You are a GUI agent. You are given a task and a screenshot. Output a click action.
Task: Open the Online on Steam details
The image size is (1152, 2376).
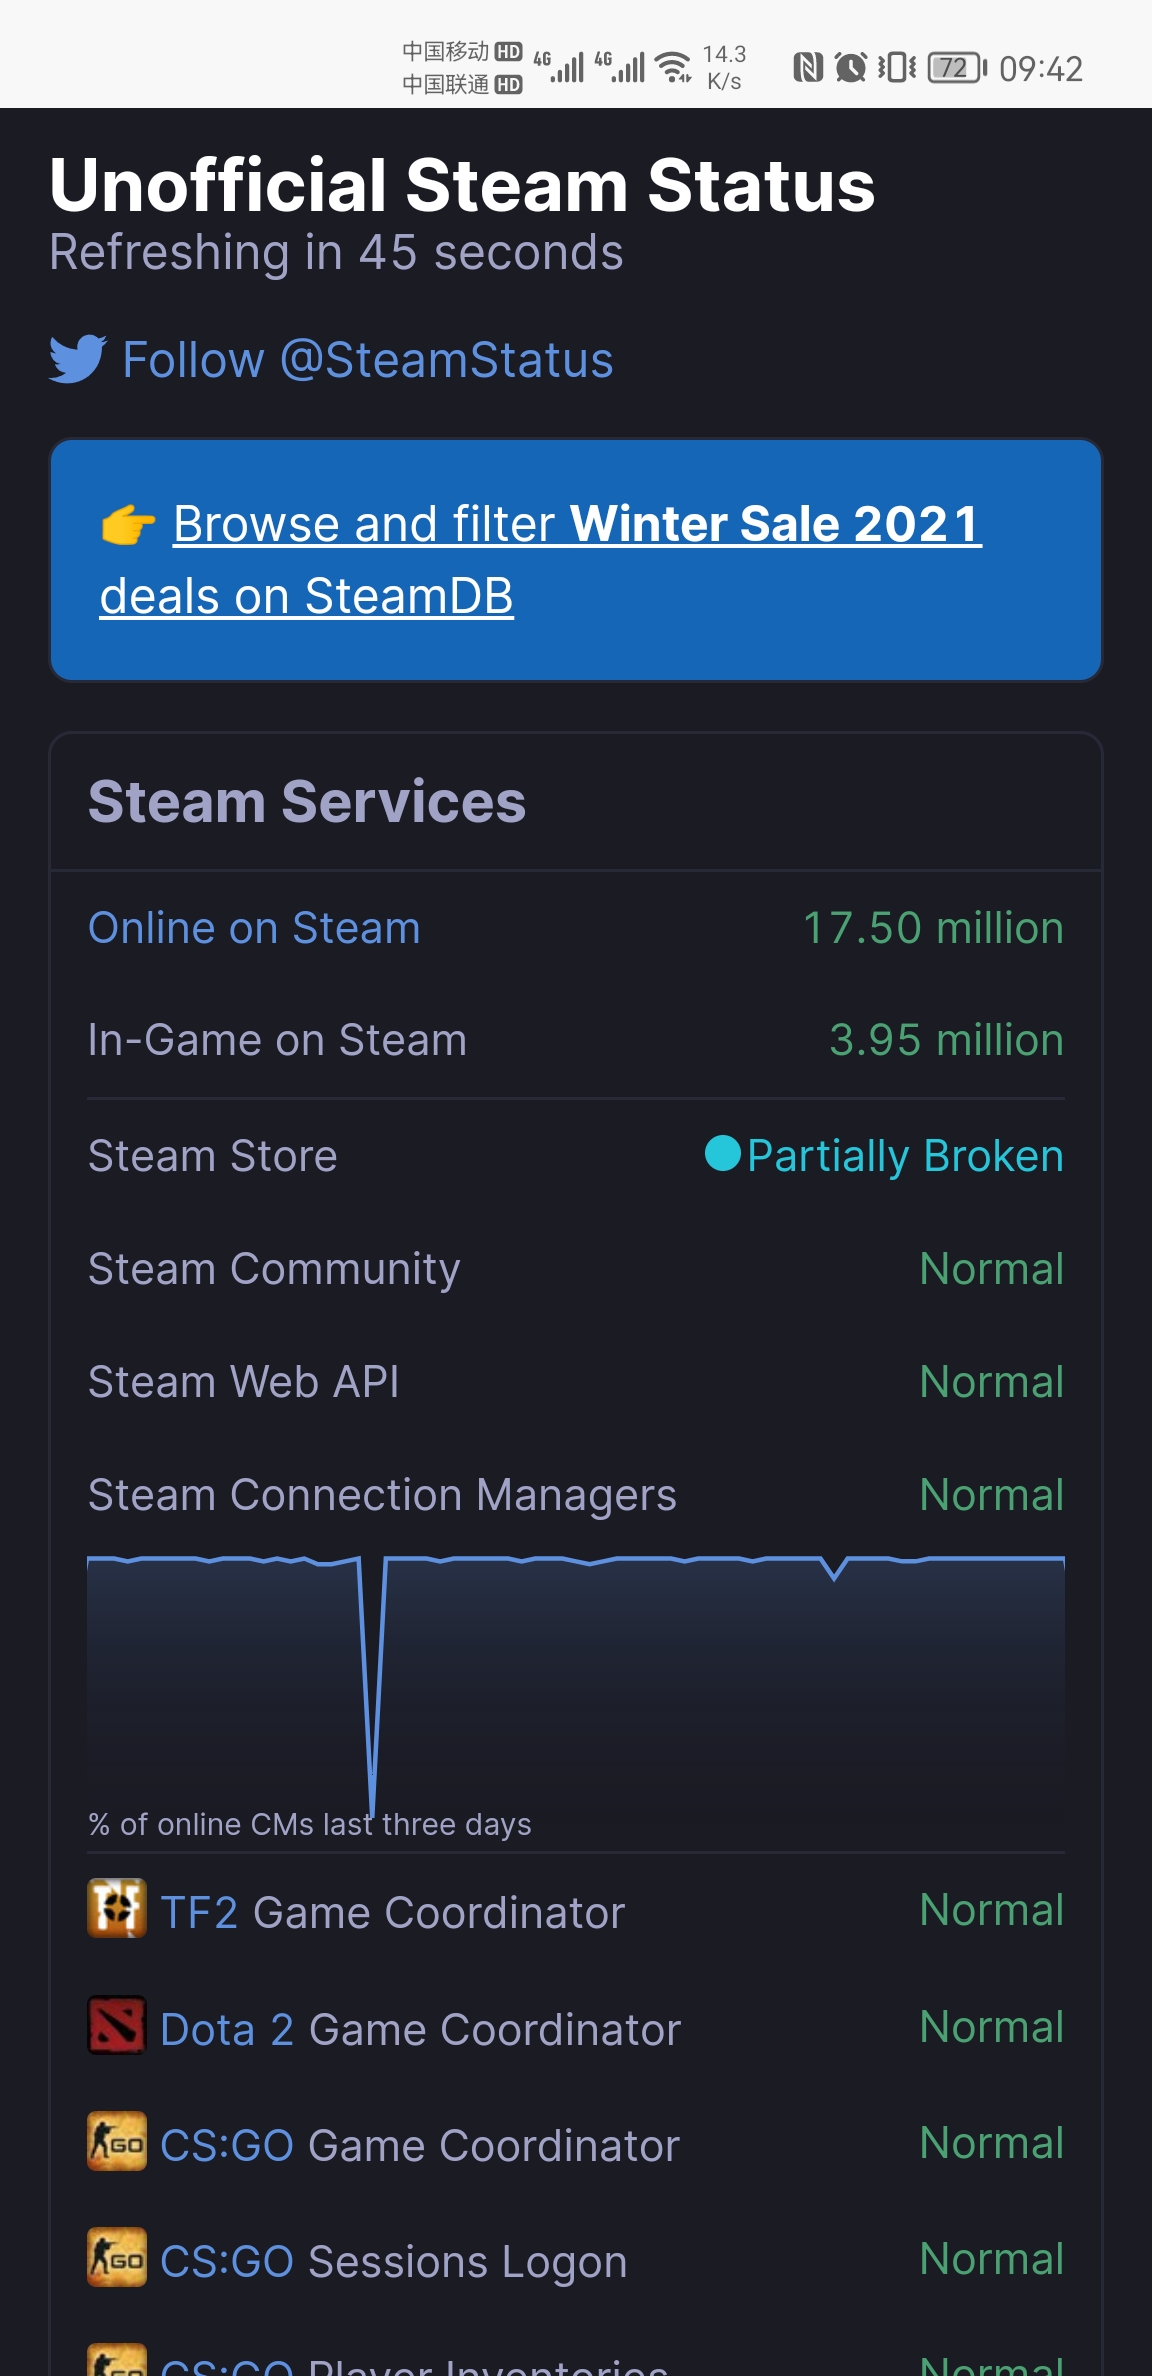(x=253, y=927)
